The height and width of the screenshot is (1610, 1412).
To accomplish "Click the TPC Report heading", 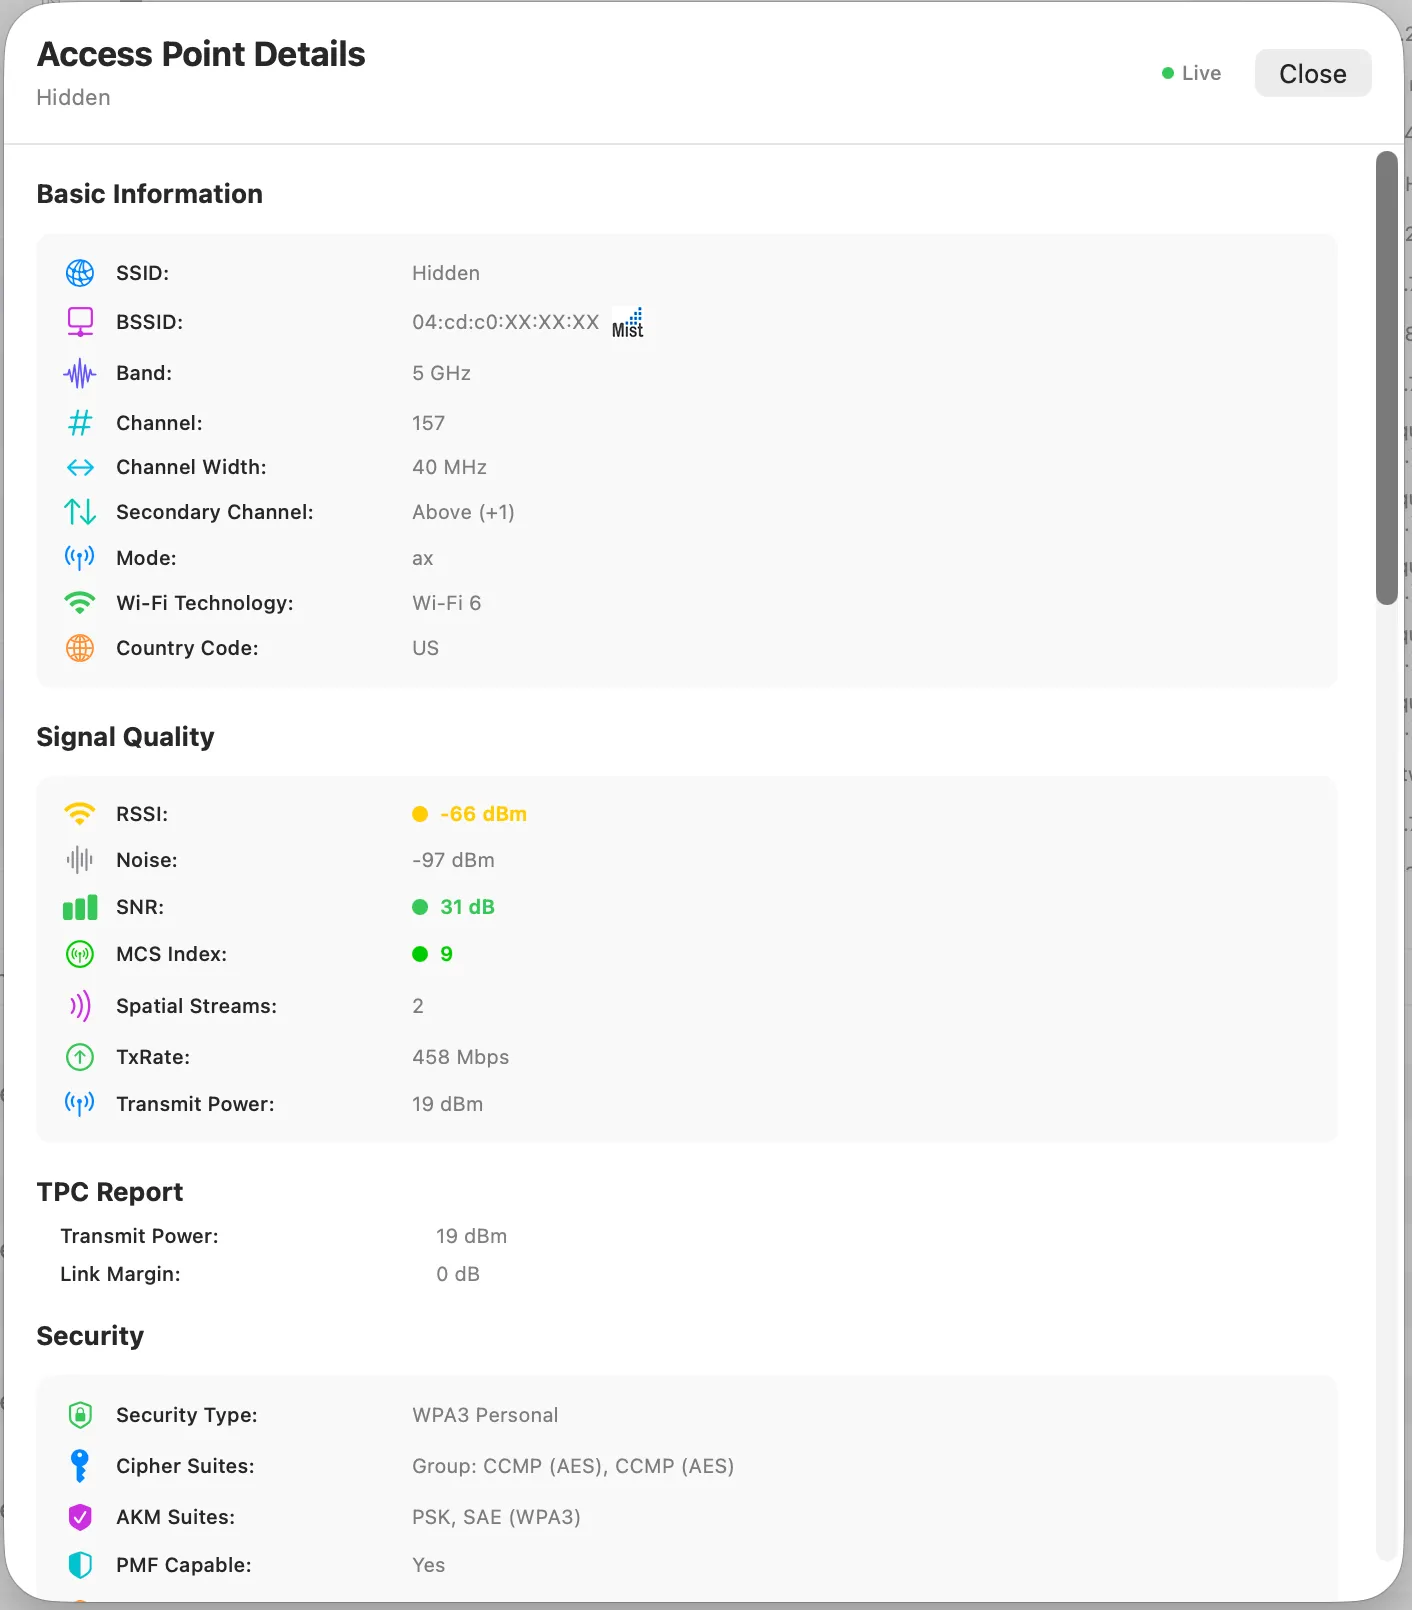I will pos(110,1191).
